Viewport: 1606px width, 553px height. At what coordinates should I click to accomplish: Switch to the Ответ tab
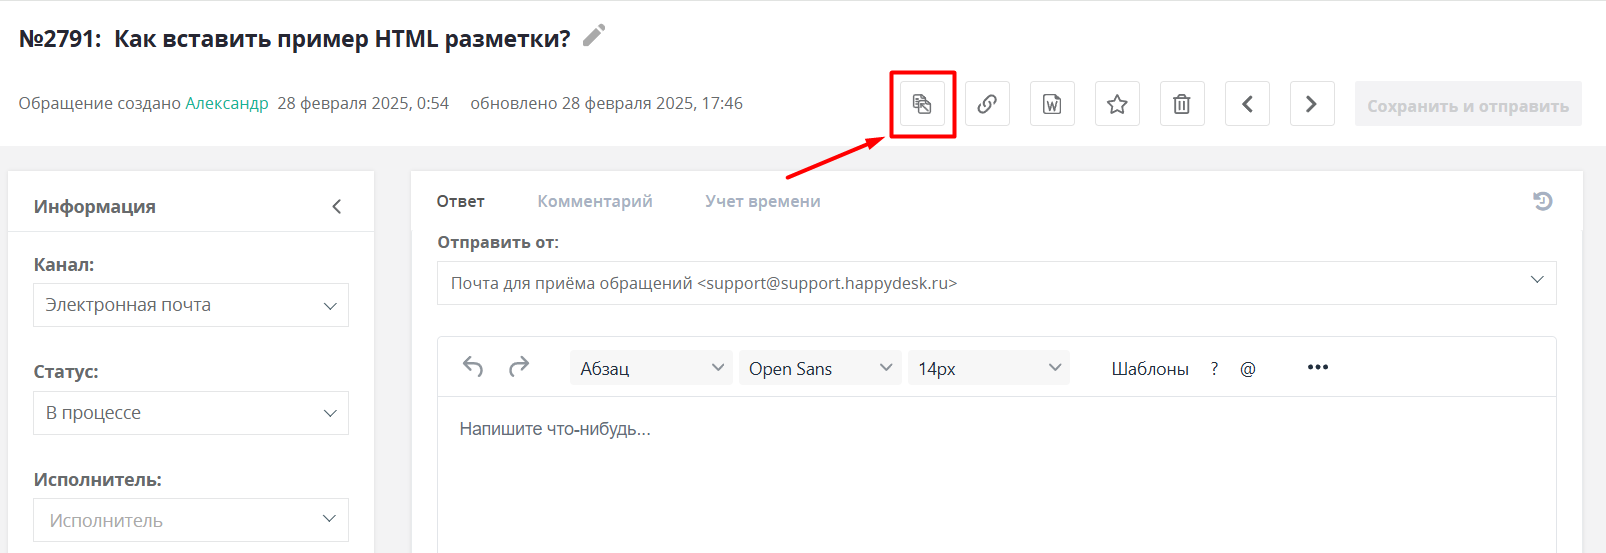[460, 201]
